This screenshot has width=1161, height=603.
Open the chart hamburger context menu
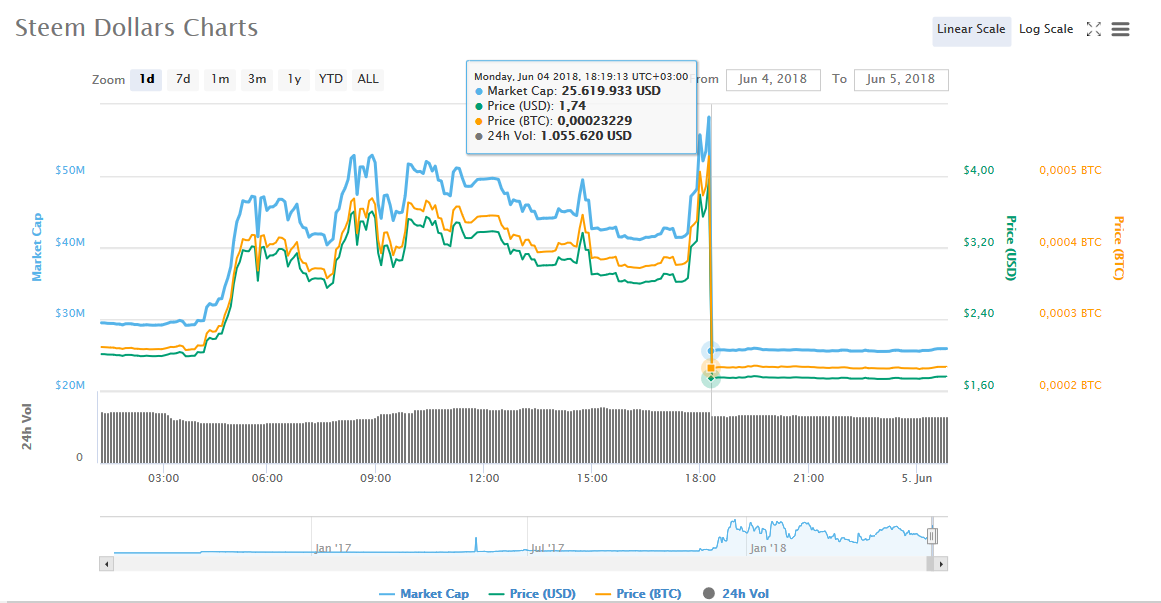(1120, 30)
